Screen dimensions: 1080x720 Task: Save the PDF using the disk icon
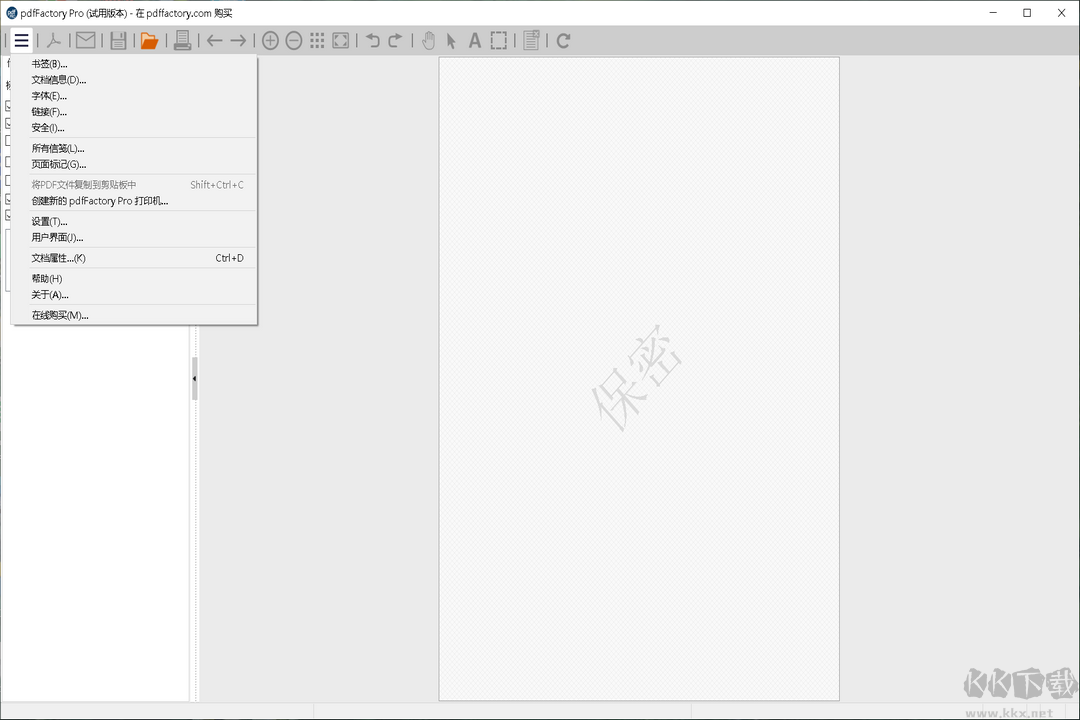(119, 40)
